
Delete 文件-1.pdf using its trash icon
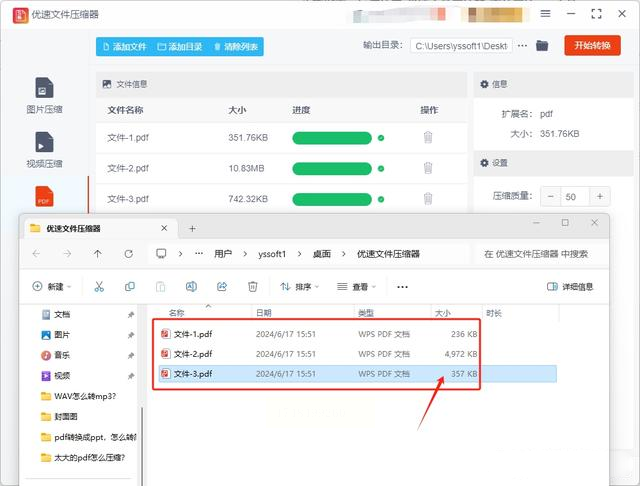[x=428, y=138]
